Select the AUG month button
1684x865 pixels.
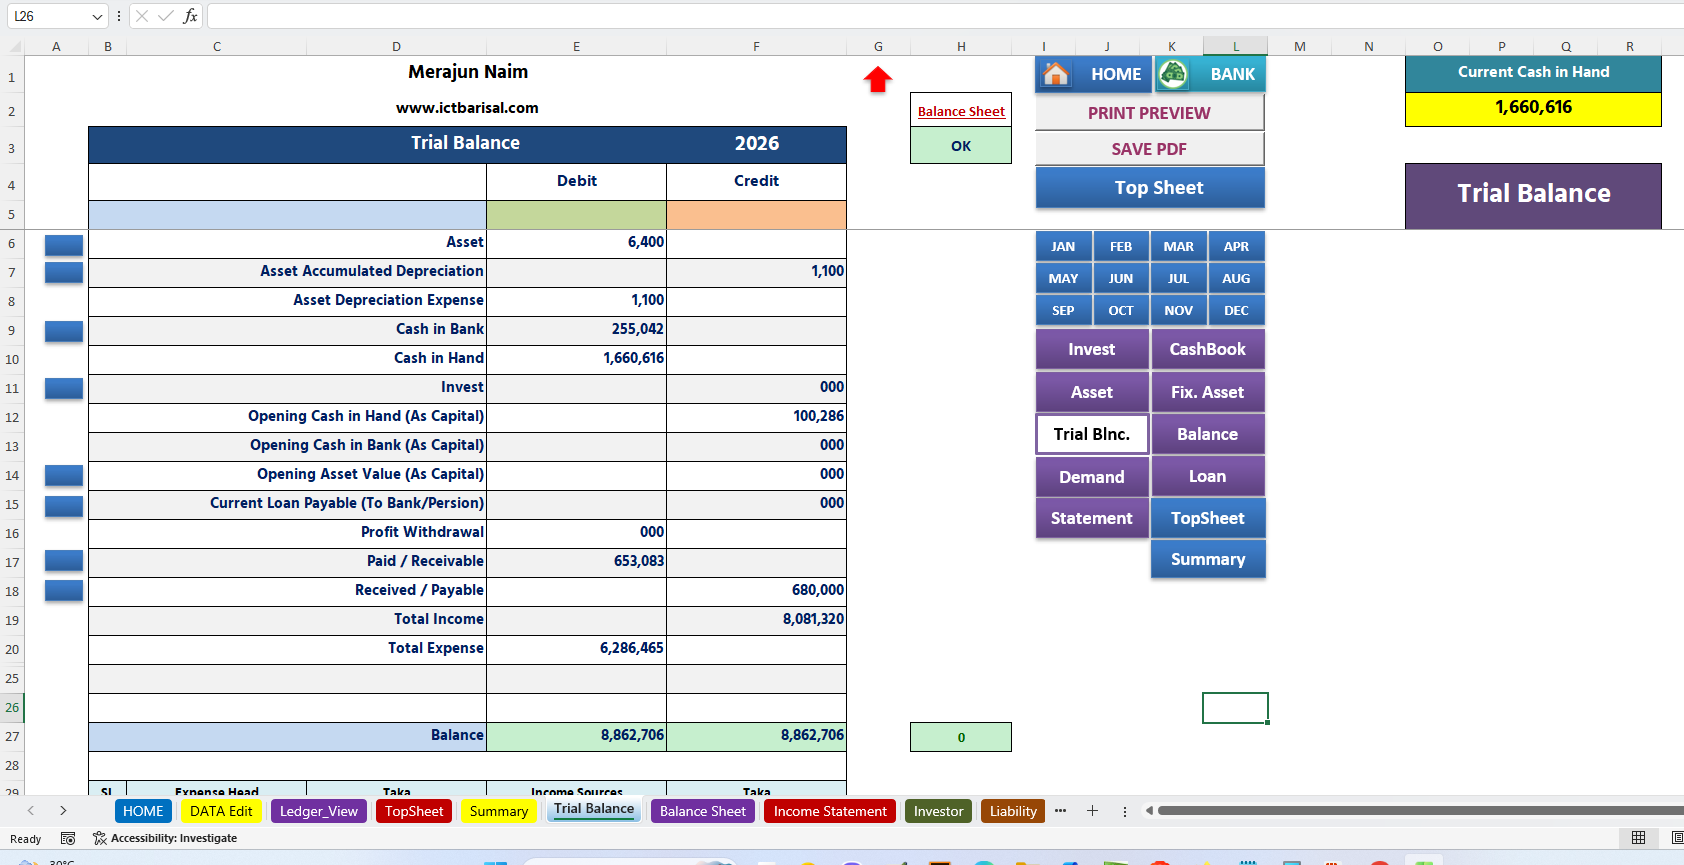[x=1236, y=279]
